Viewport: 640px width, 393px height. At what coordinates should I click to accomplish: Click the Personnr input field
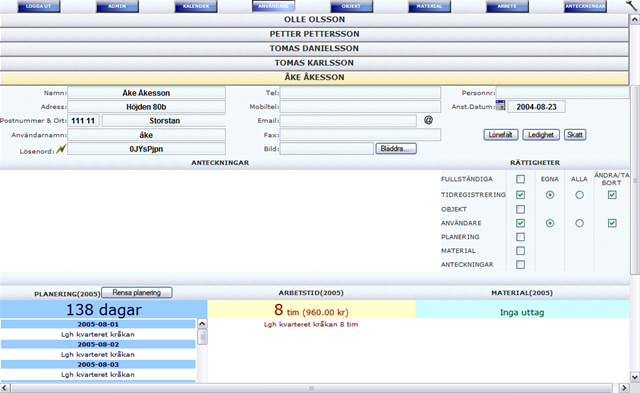(x=562, y=93)
